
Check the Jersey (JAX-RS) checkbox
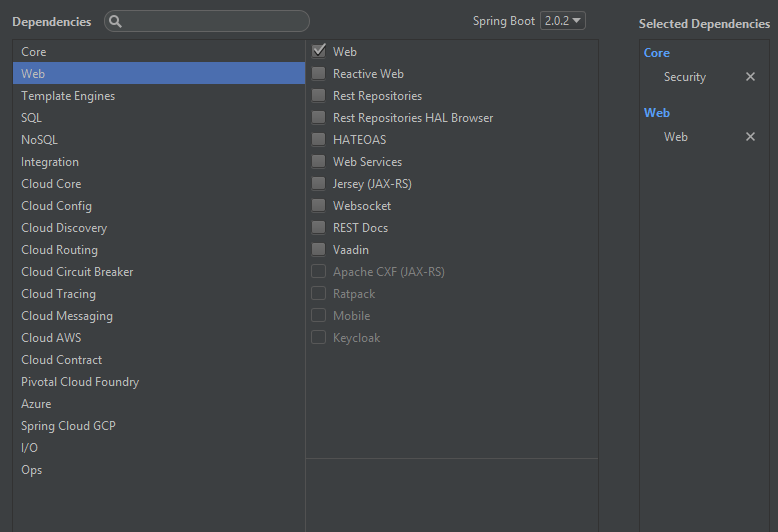click(x=319, y=183)
